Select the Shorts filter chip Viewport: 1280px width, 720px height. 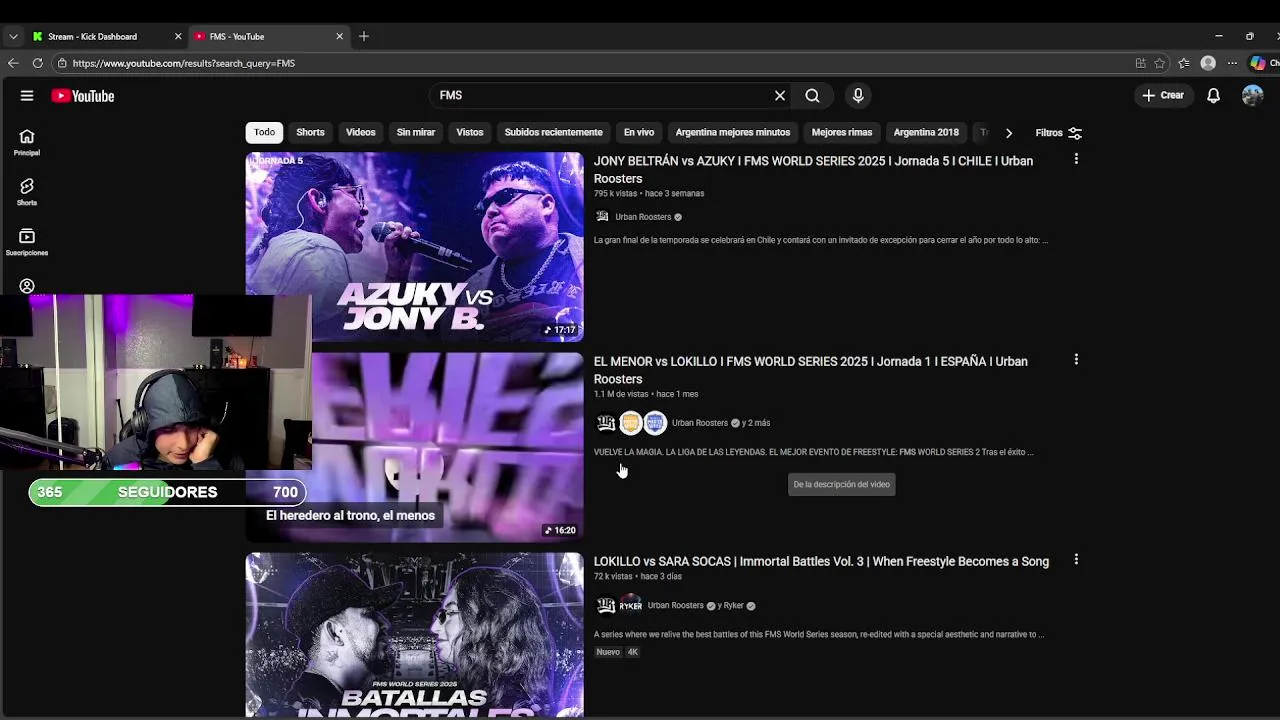pyautogui.click(x=310, y=132)
